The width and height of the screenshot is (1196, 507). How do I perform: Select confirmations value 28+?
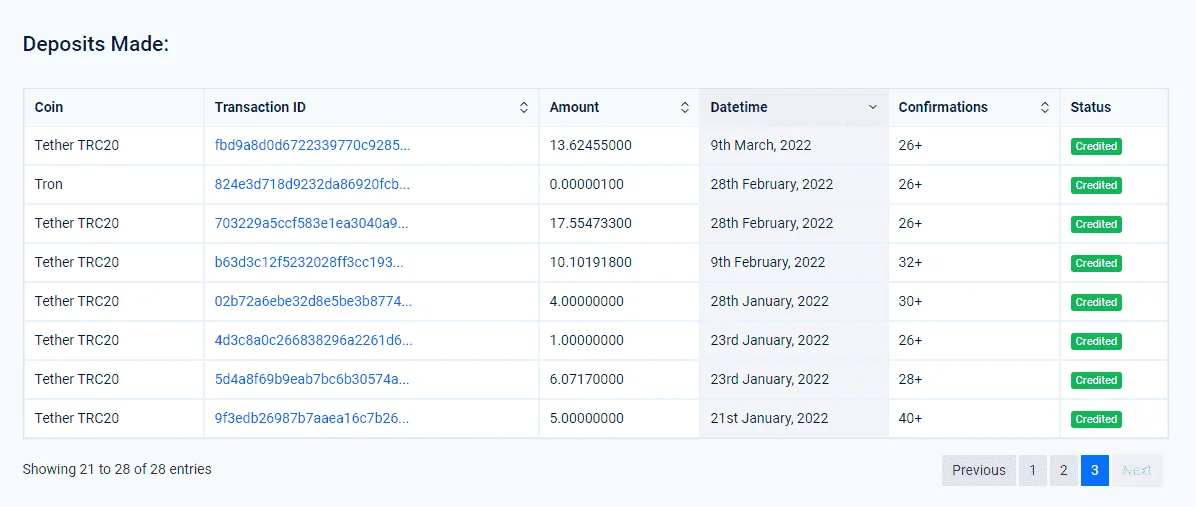point(910,379)
